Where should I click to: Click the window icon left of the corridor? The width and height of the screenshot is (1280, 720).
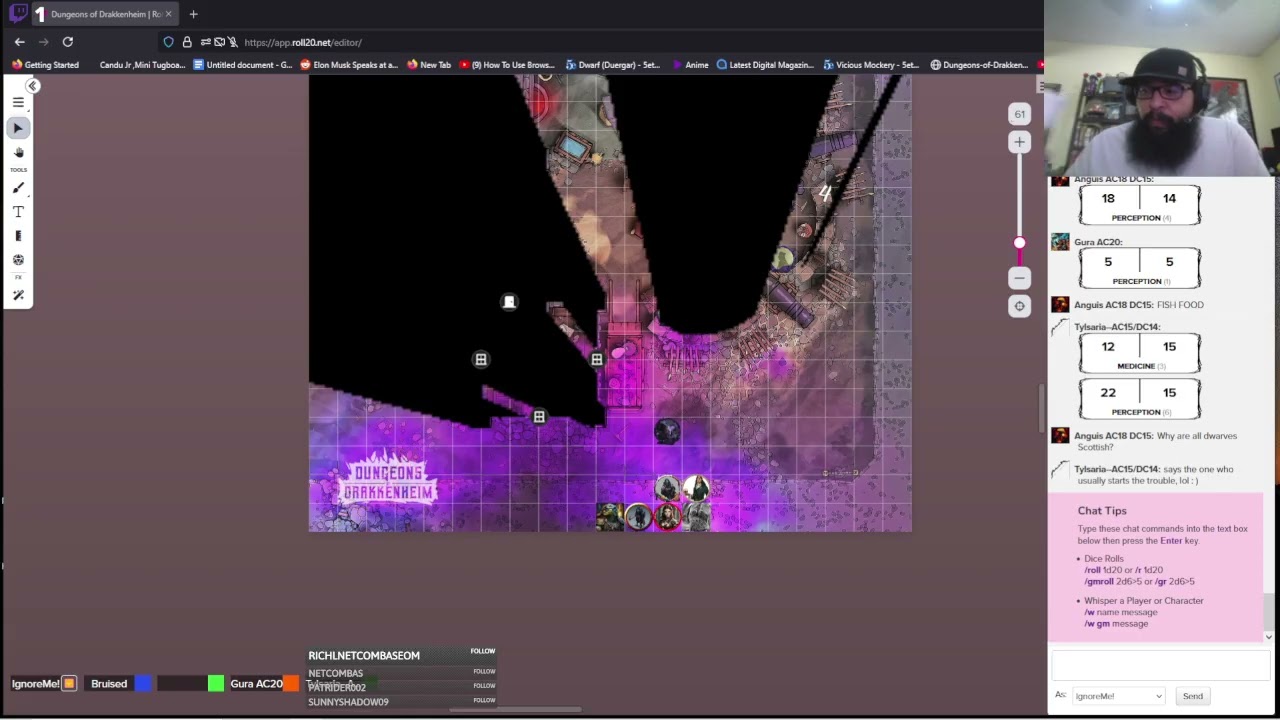coord(481,359)
